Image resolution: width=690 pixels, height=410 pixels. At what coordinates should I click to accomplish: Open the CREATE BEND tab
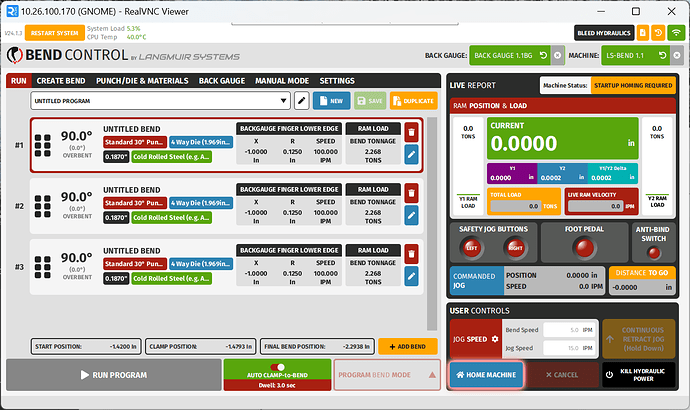61,81
